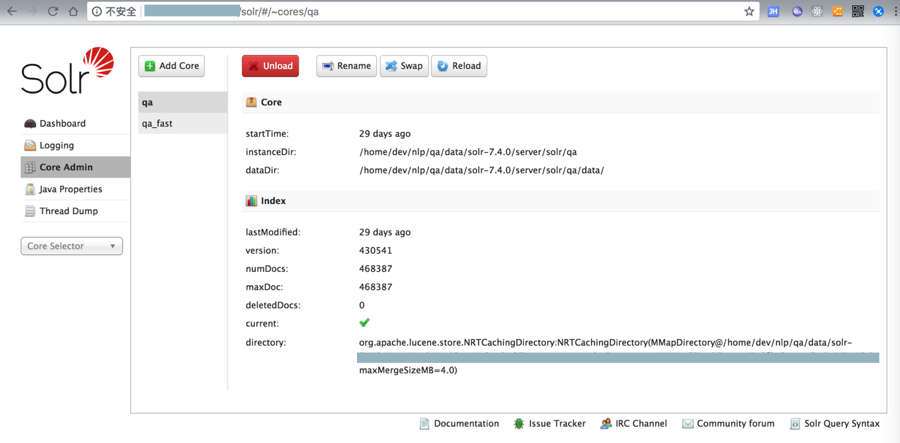Click the deletedDocs value 0

362,305
